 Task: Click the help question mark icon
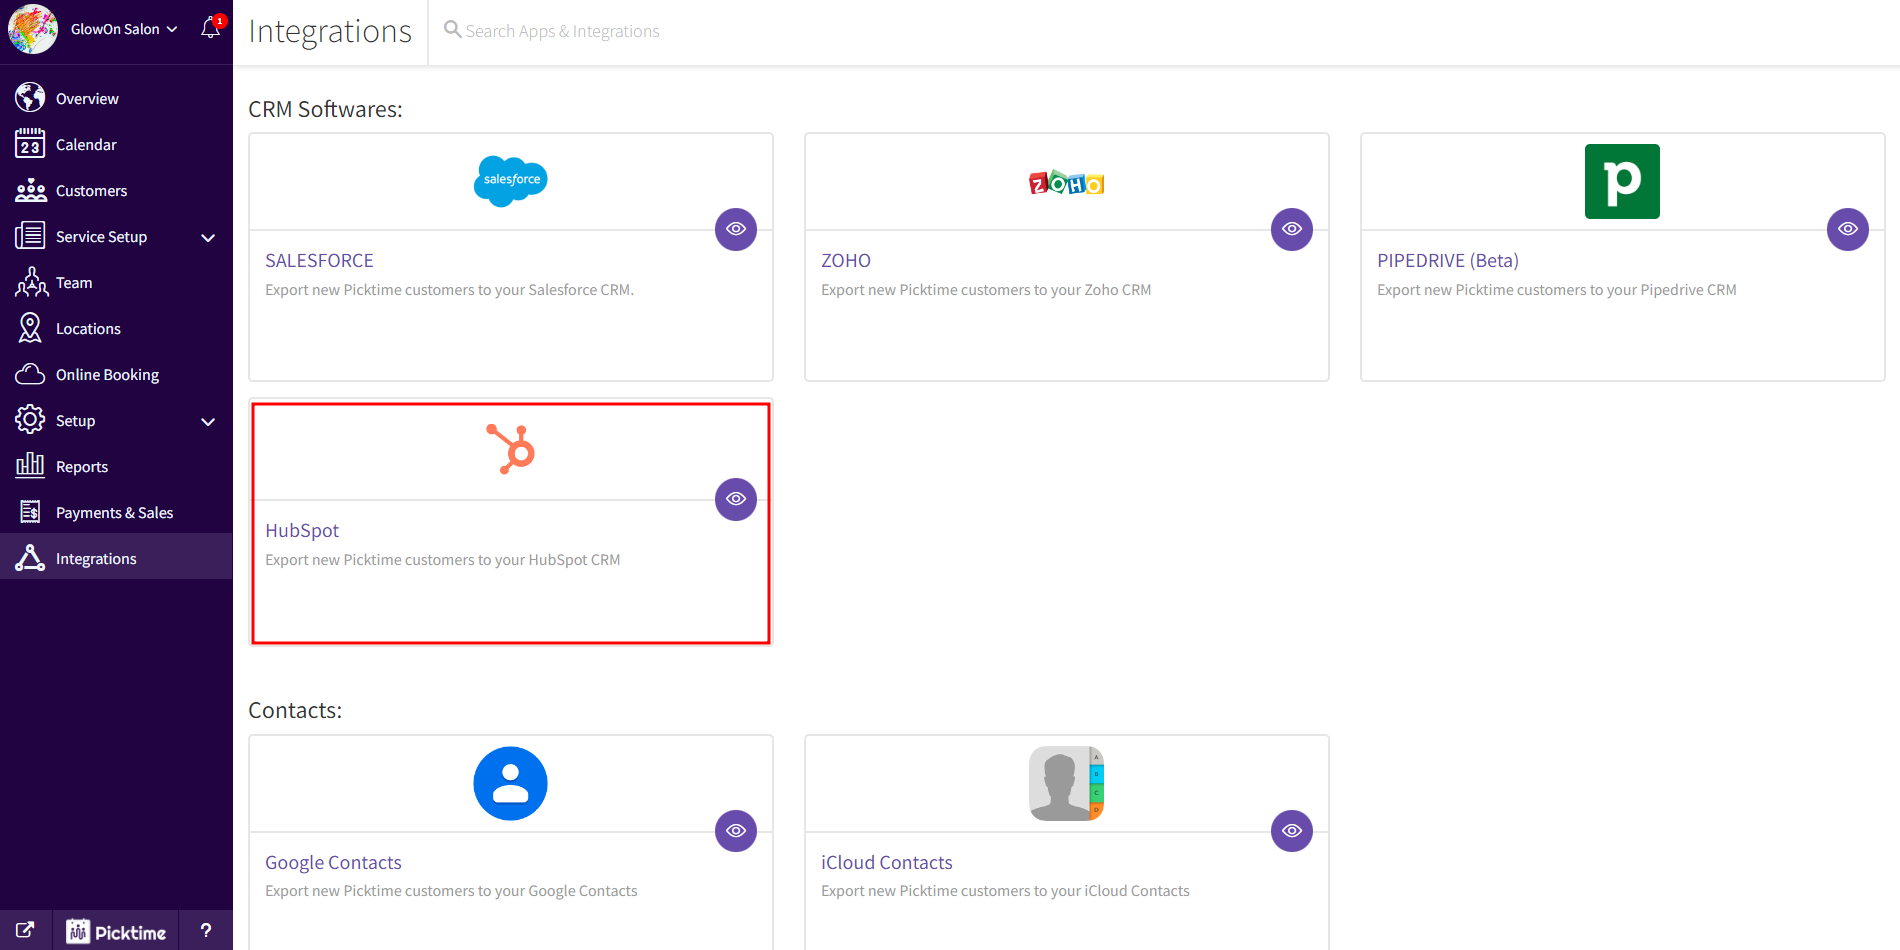coord(206,931)
